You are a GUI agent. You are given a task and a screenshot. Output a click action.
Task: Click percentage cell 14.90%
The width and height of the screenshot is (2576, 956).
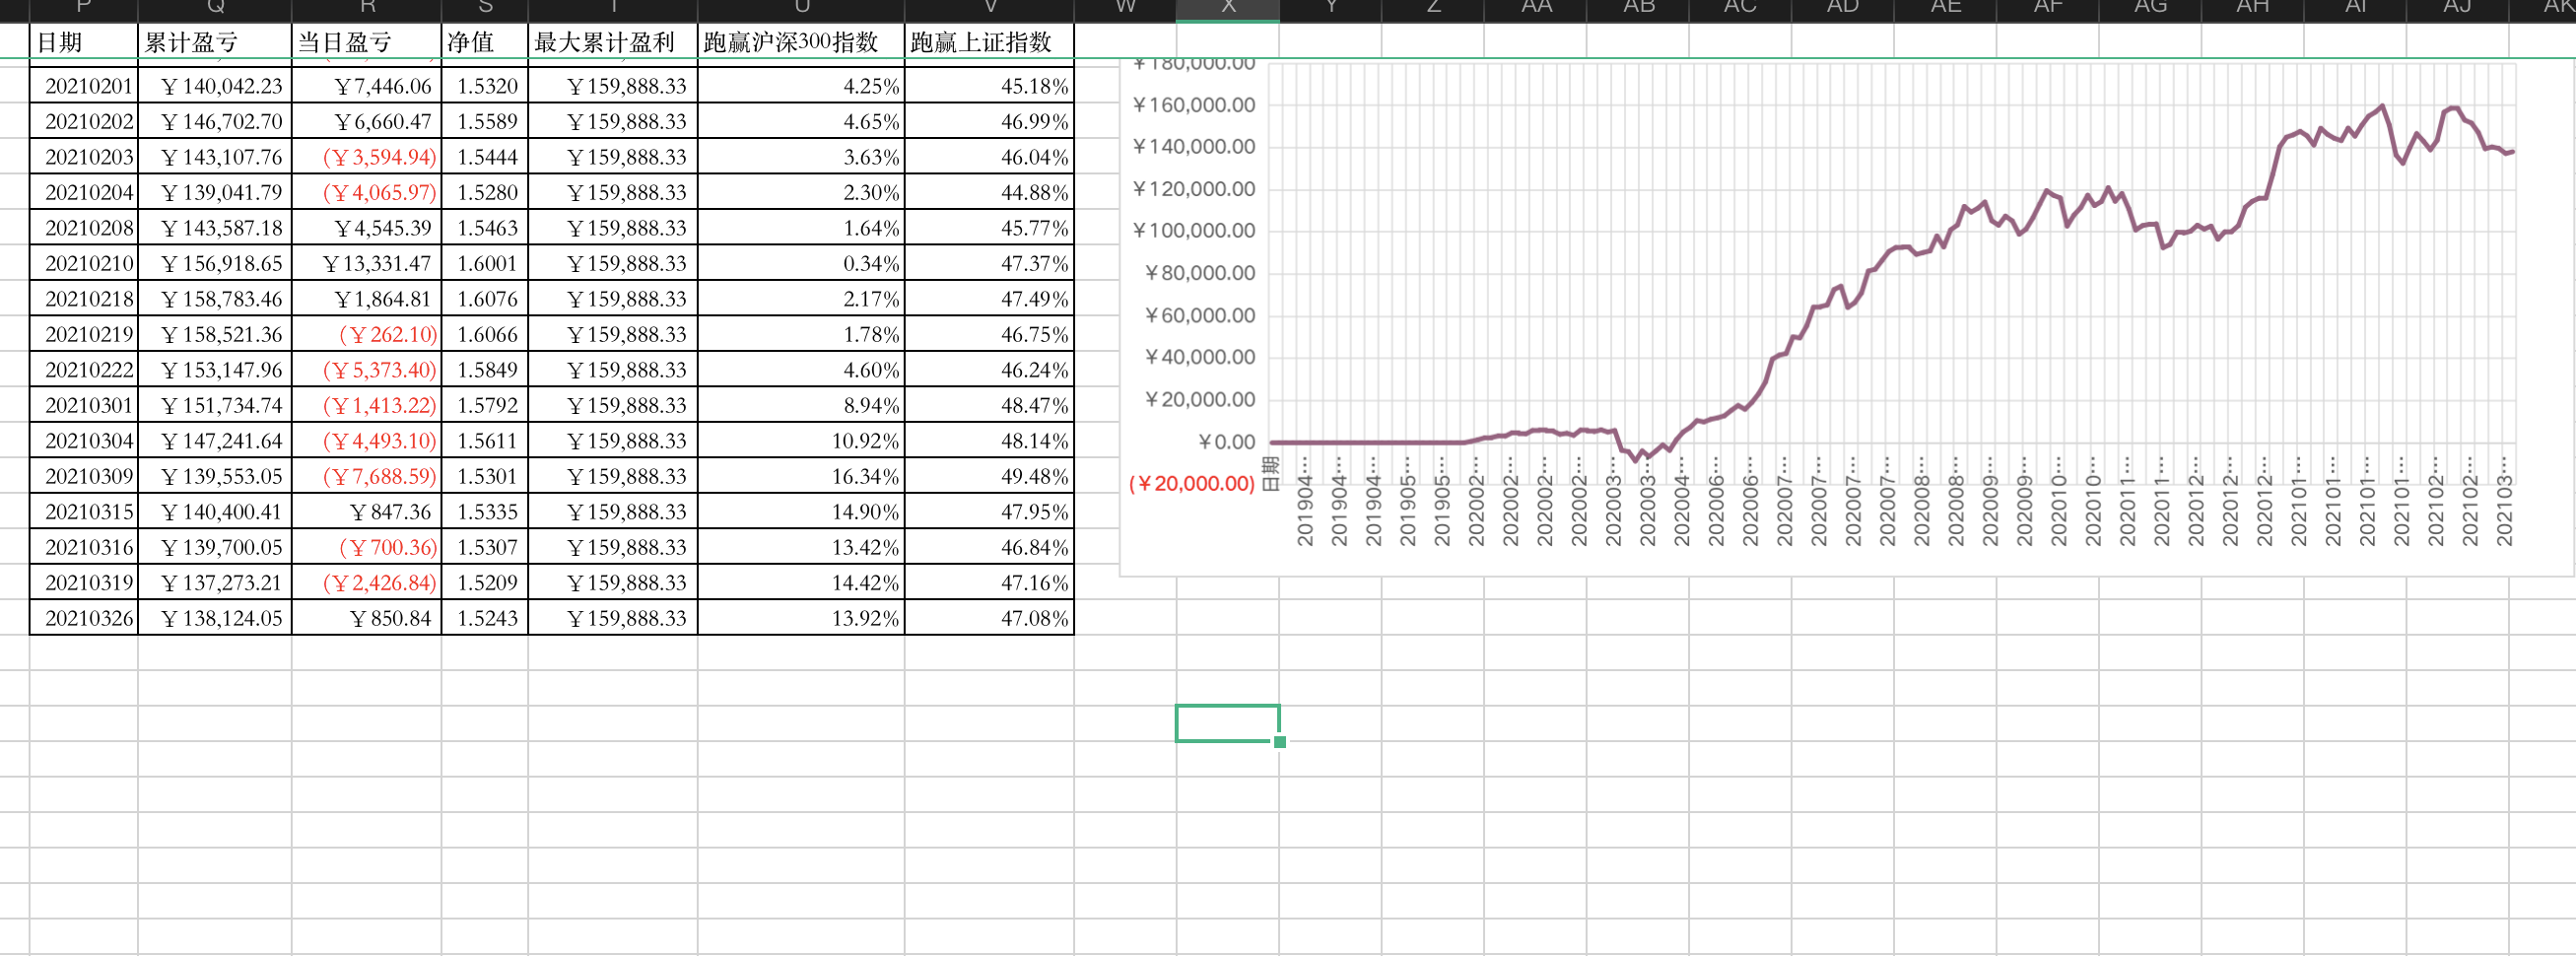801,512
